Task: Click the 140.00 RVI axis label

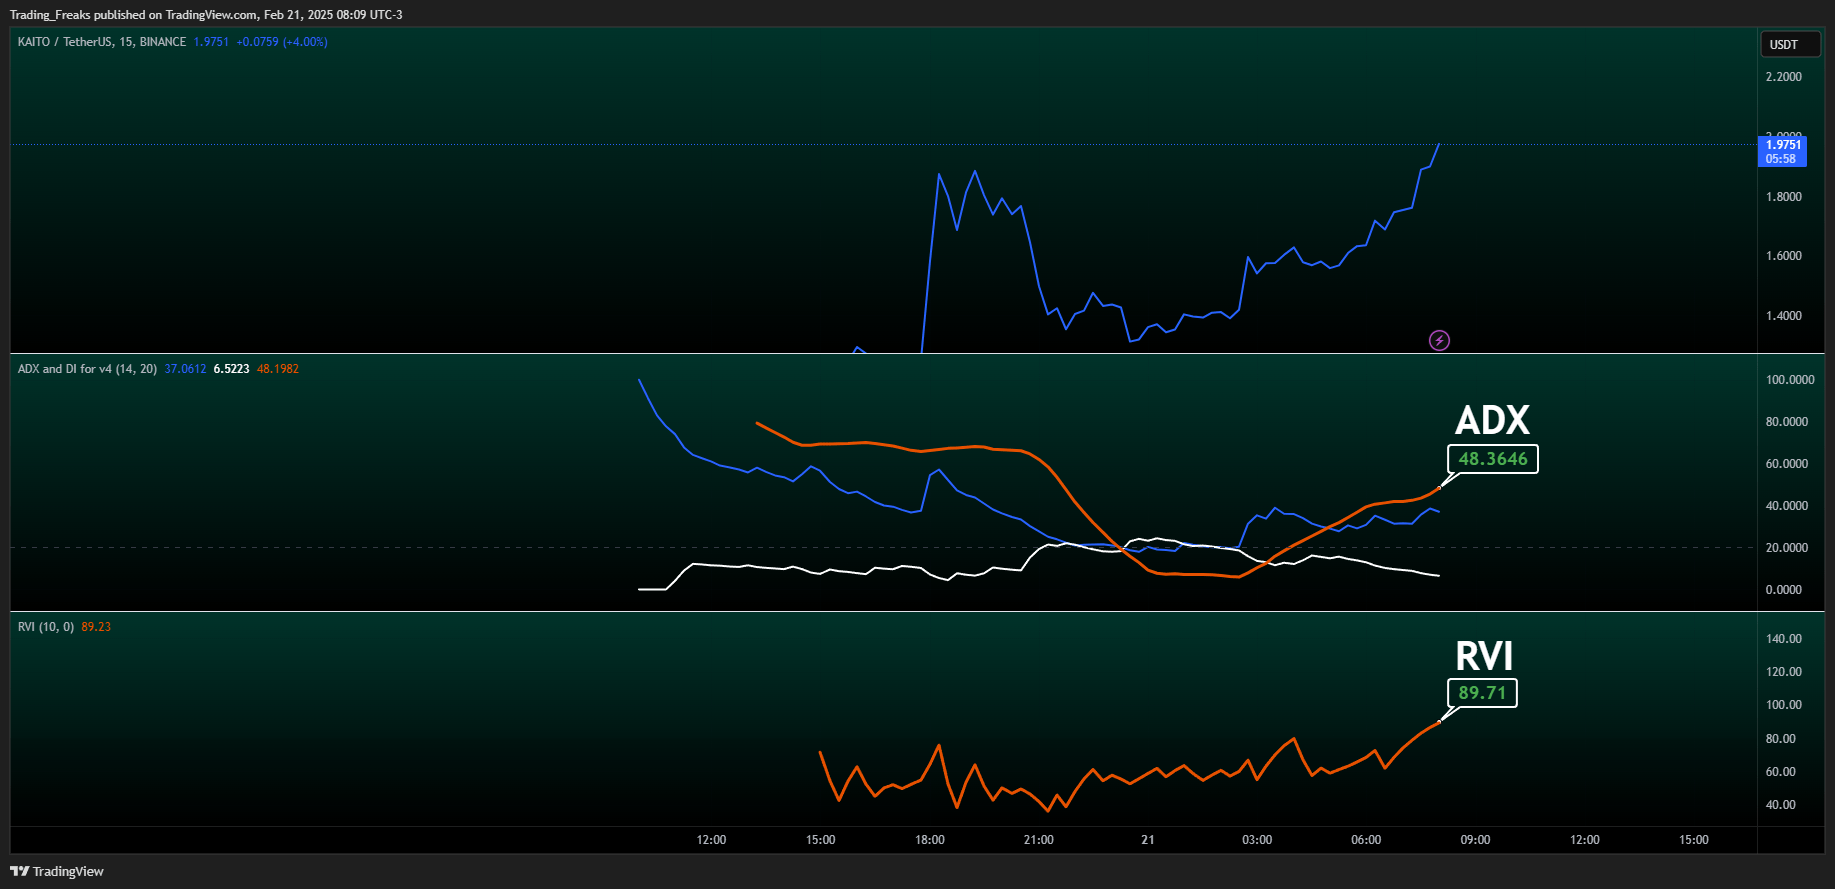Action: click(1784, 639)
